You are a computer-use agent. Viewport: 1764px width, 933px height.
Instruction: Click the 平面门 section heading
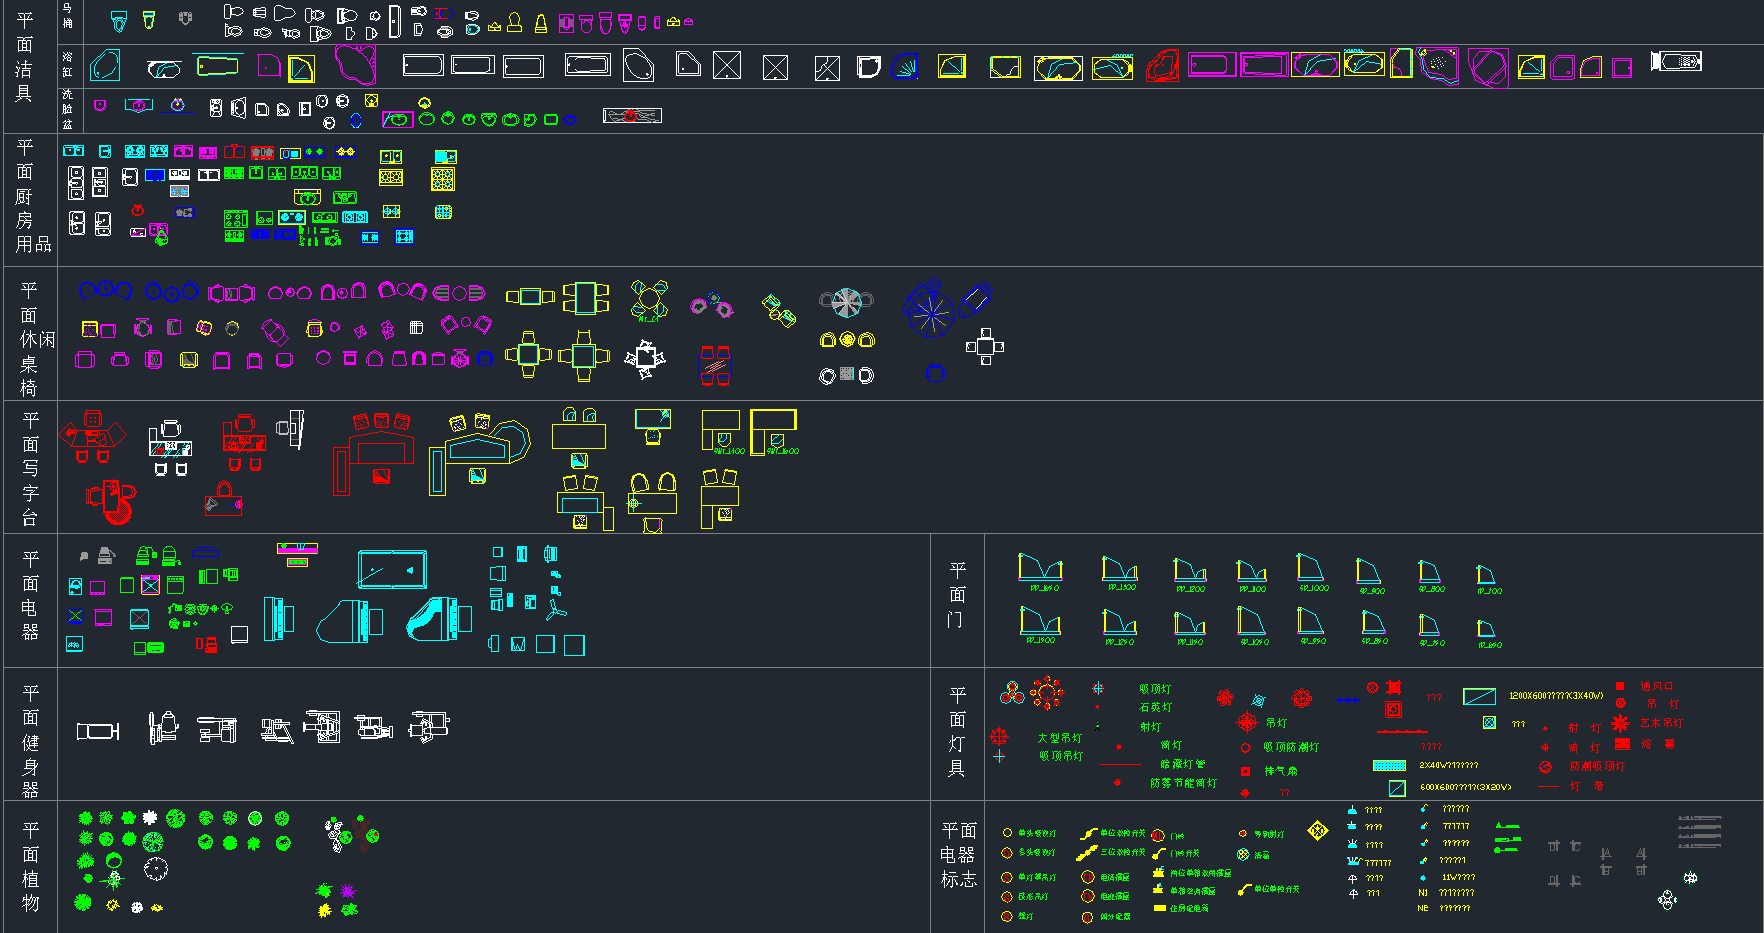tap(957, 595)
